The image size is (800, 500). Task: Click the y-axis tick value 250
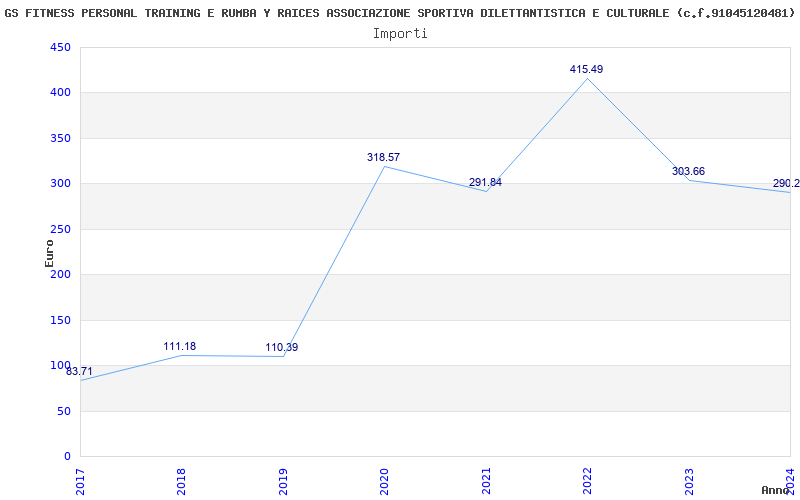[x=60, y=229]
